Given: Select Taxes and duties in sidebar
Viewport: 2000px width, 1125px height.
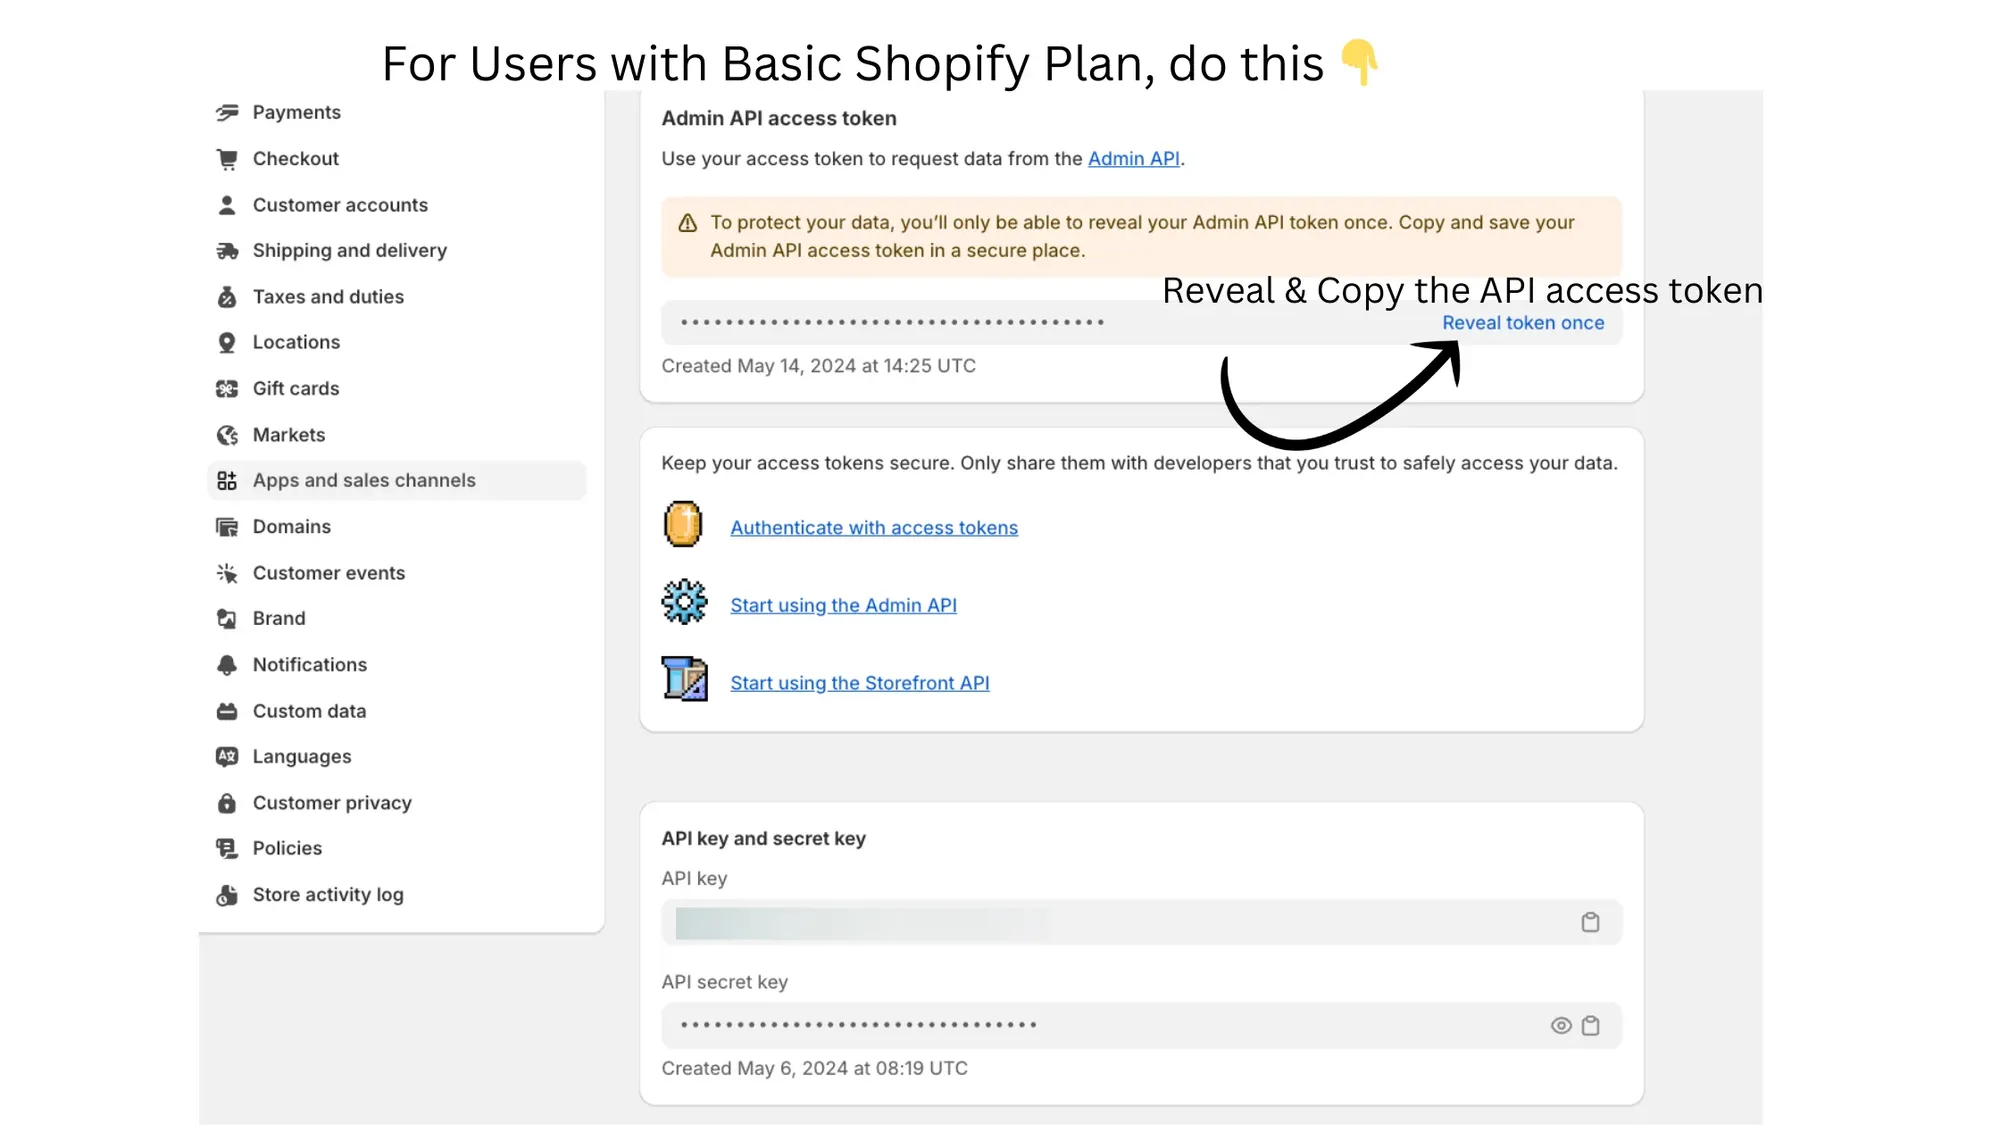Looking at the screenshot, I should click(328, 296).
